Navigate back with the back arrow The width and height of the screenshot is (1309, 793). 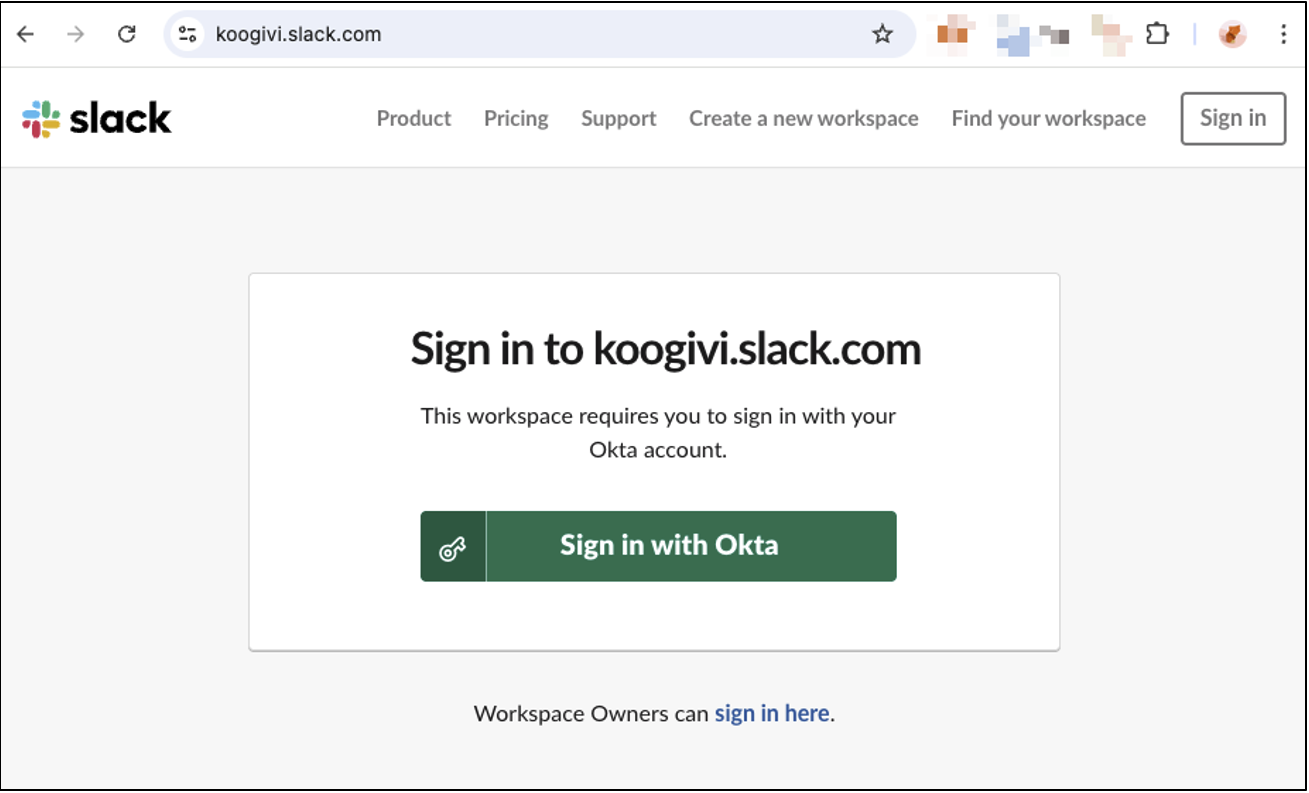click(25, 33)
